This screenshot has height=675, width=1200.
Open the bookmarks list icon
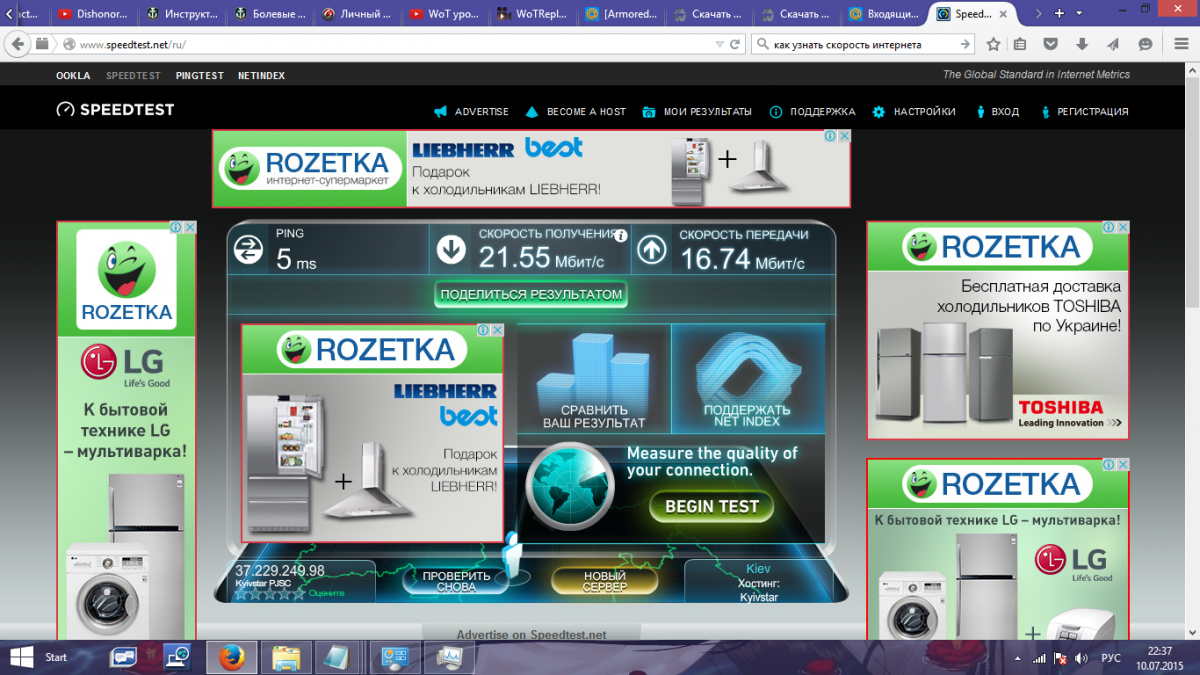[1020, 45]
